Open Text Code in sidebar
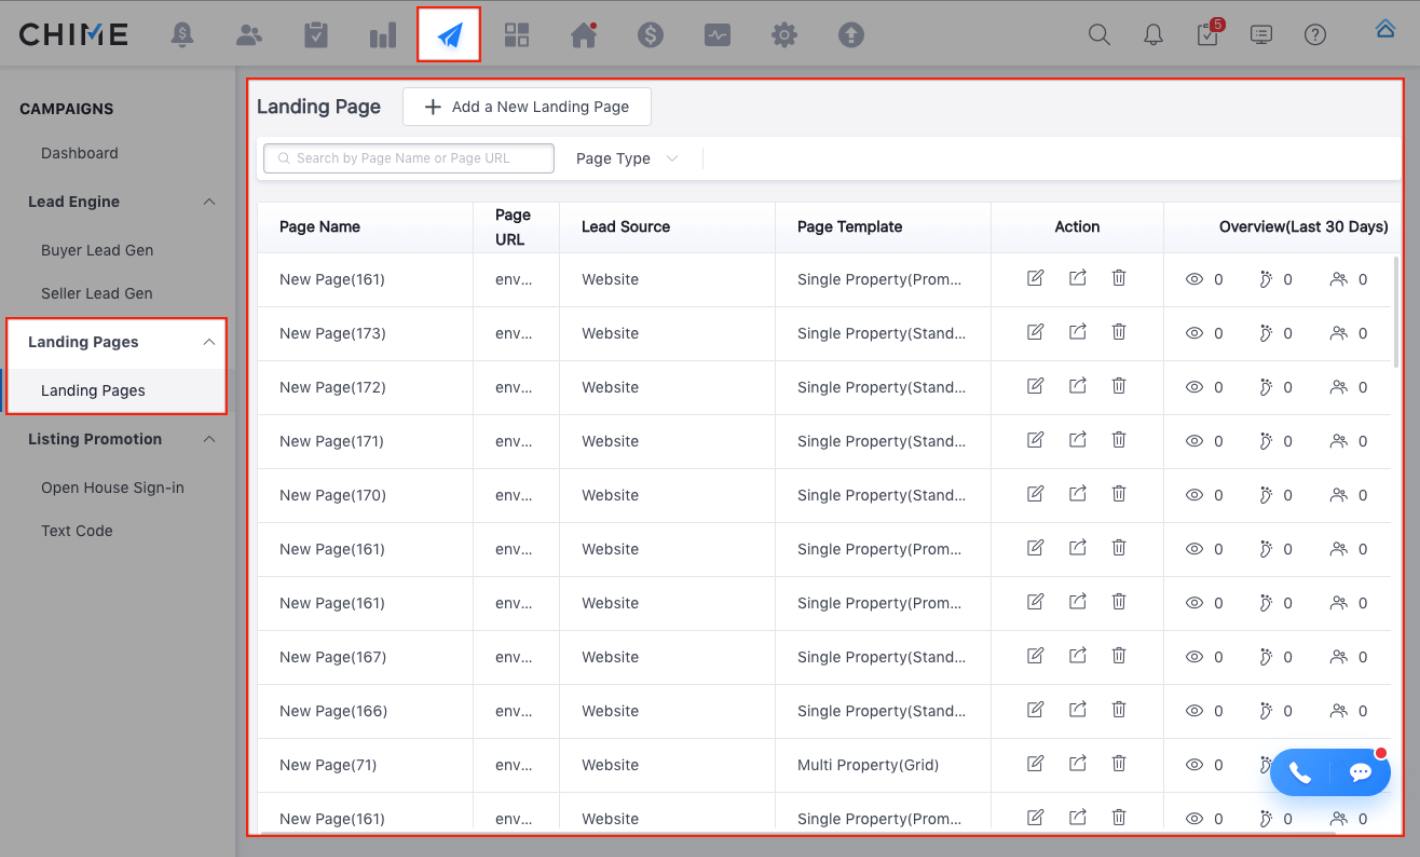Screen dimensions: 1420x857 pos(77,531)
